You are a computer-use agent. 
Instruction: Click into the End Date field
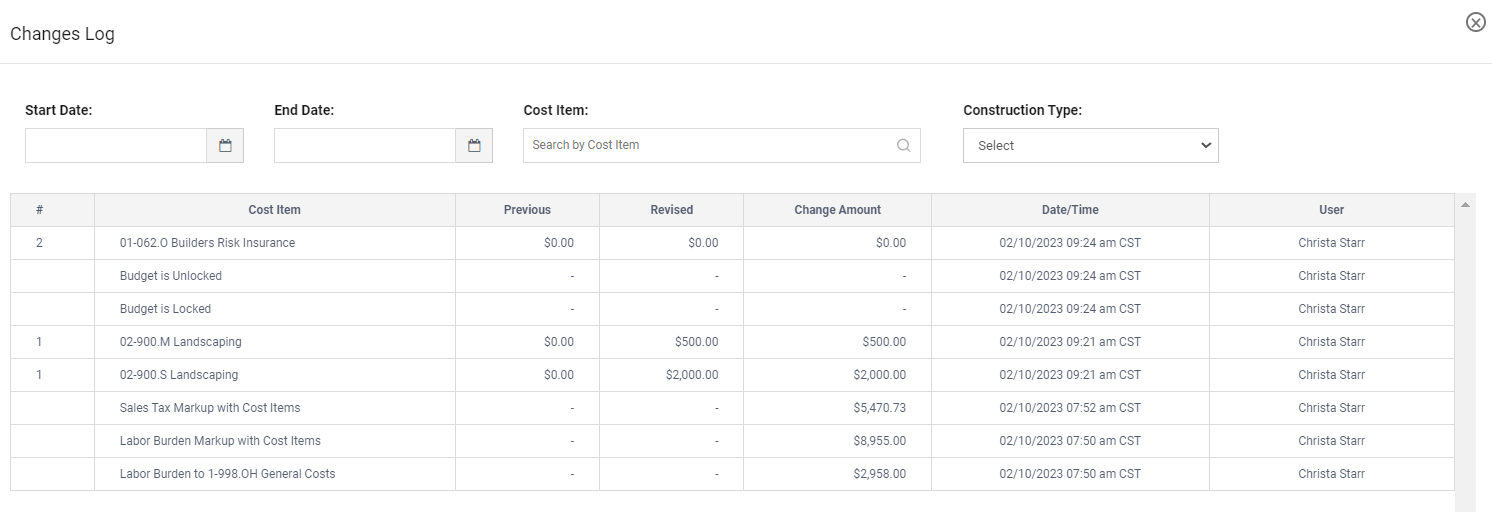tap(365, 146)
